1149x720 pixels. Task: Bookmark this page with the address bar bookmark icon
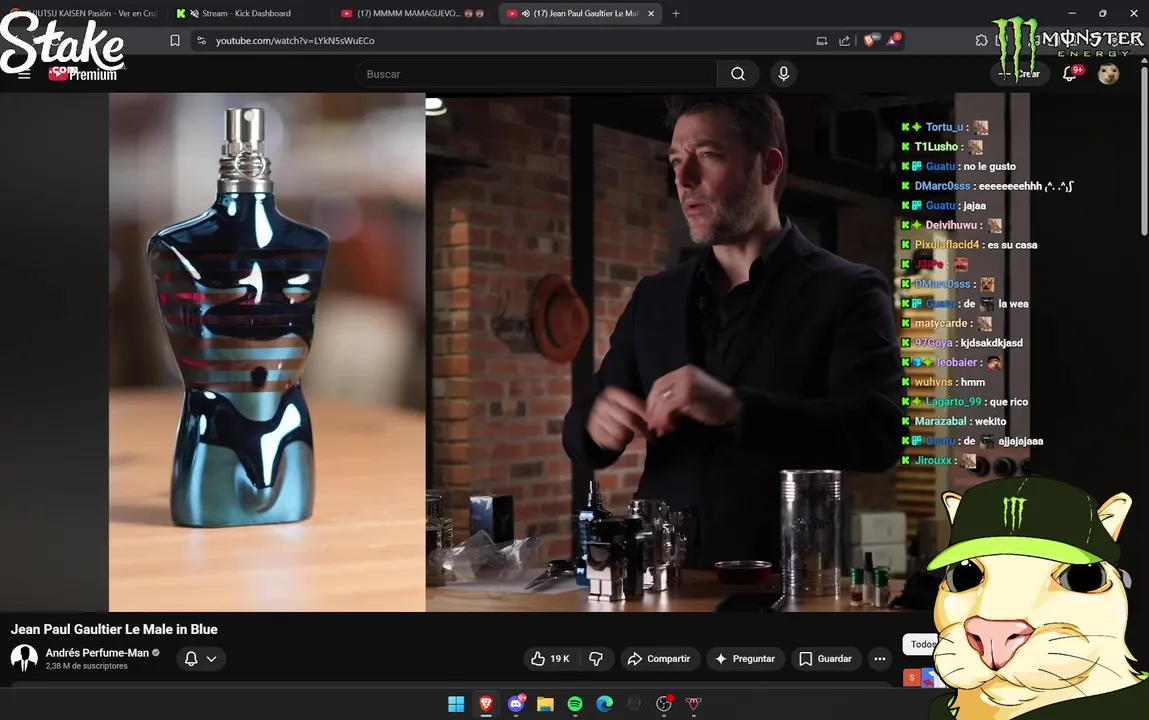pyautogui.click(x=174, y=41)
